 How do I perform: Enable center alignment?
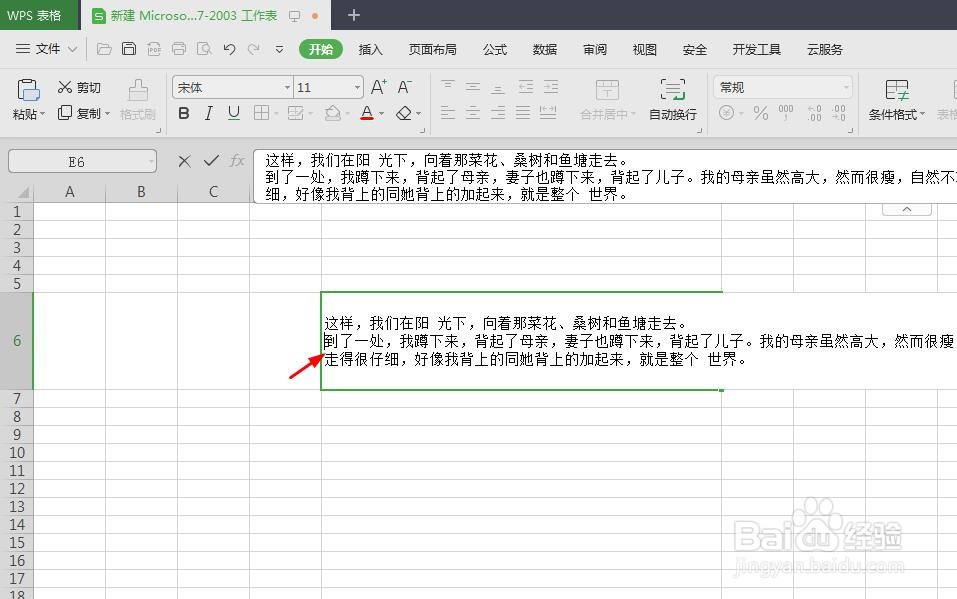(x=472, y=113)
